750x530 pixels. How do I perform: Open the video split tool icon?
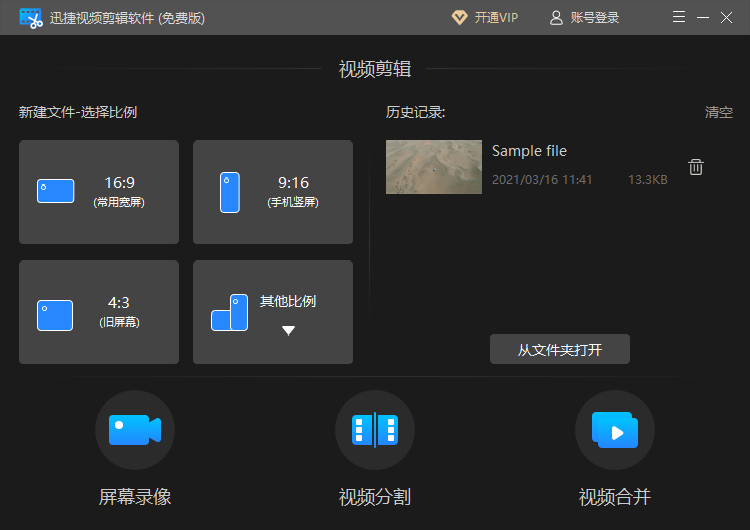375,430
